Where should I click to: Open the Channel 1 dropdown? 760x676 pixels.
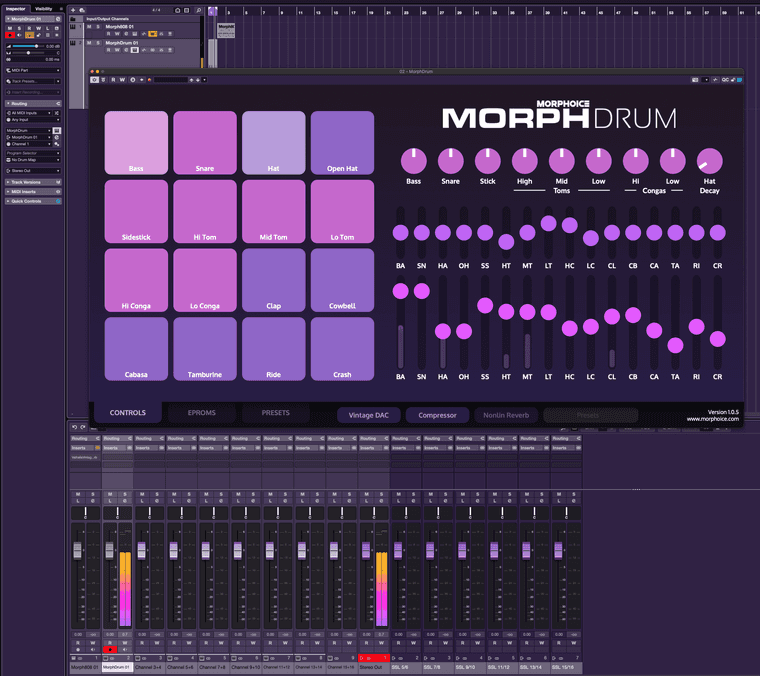click(29, 144)
